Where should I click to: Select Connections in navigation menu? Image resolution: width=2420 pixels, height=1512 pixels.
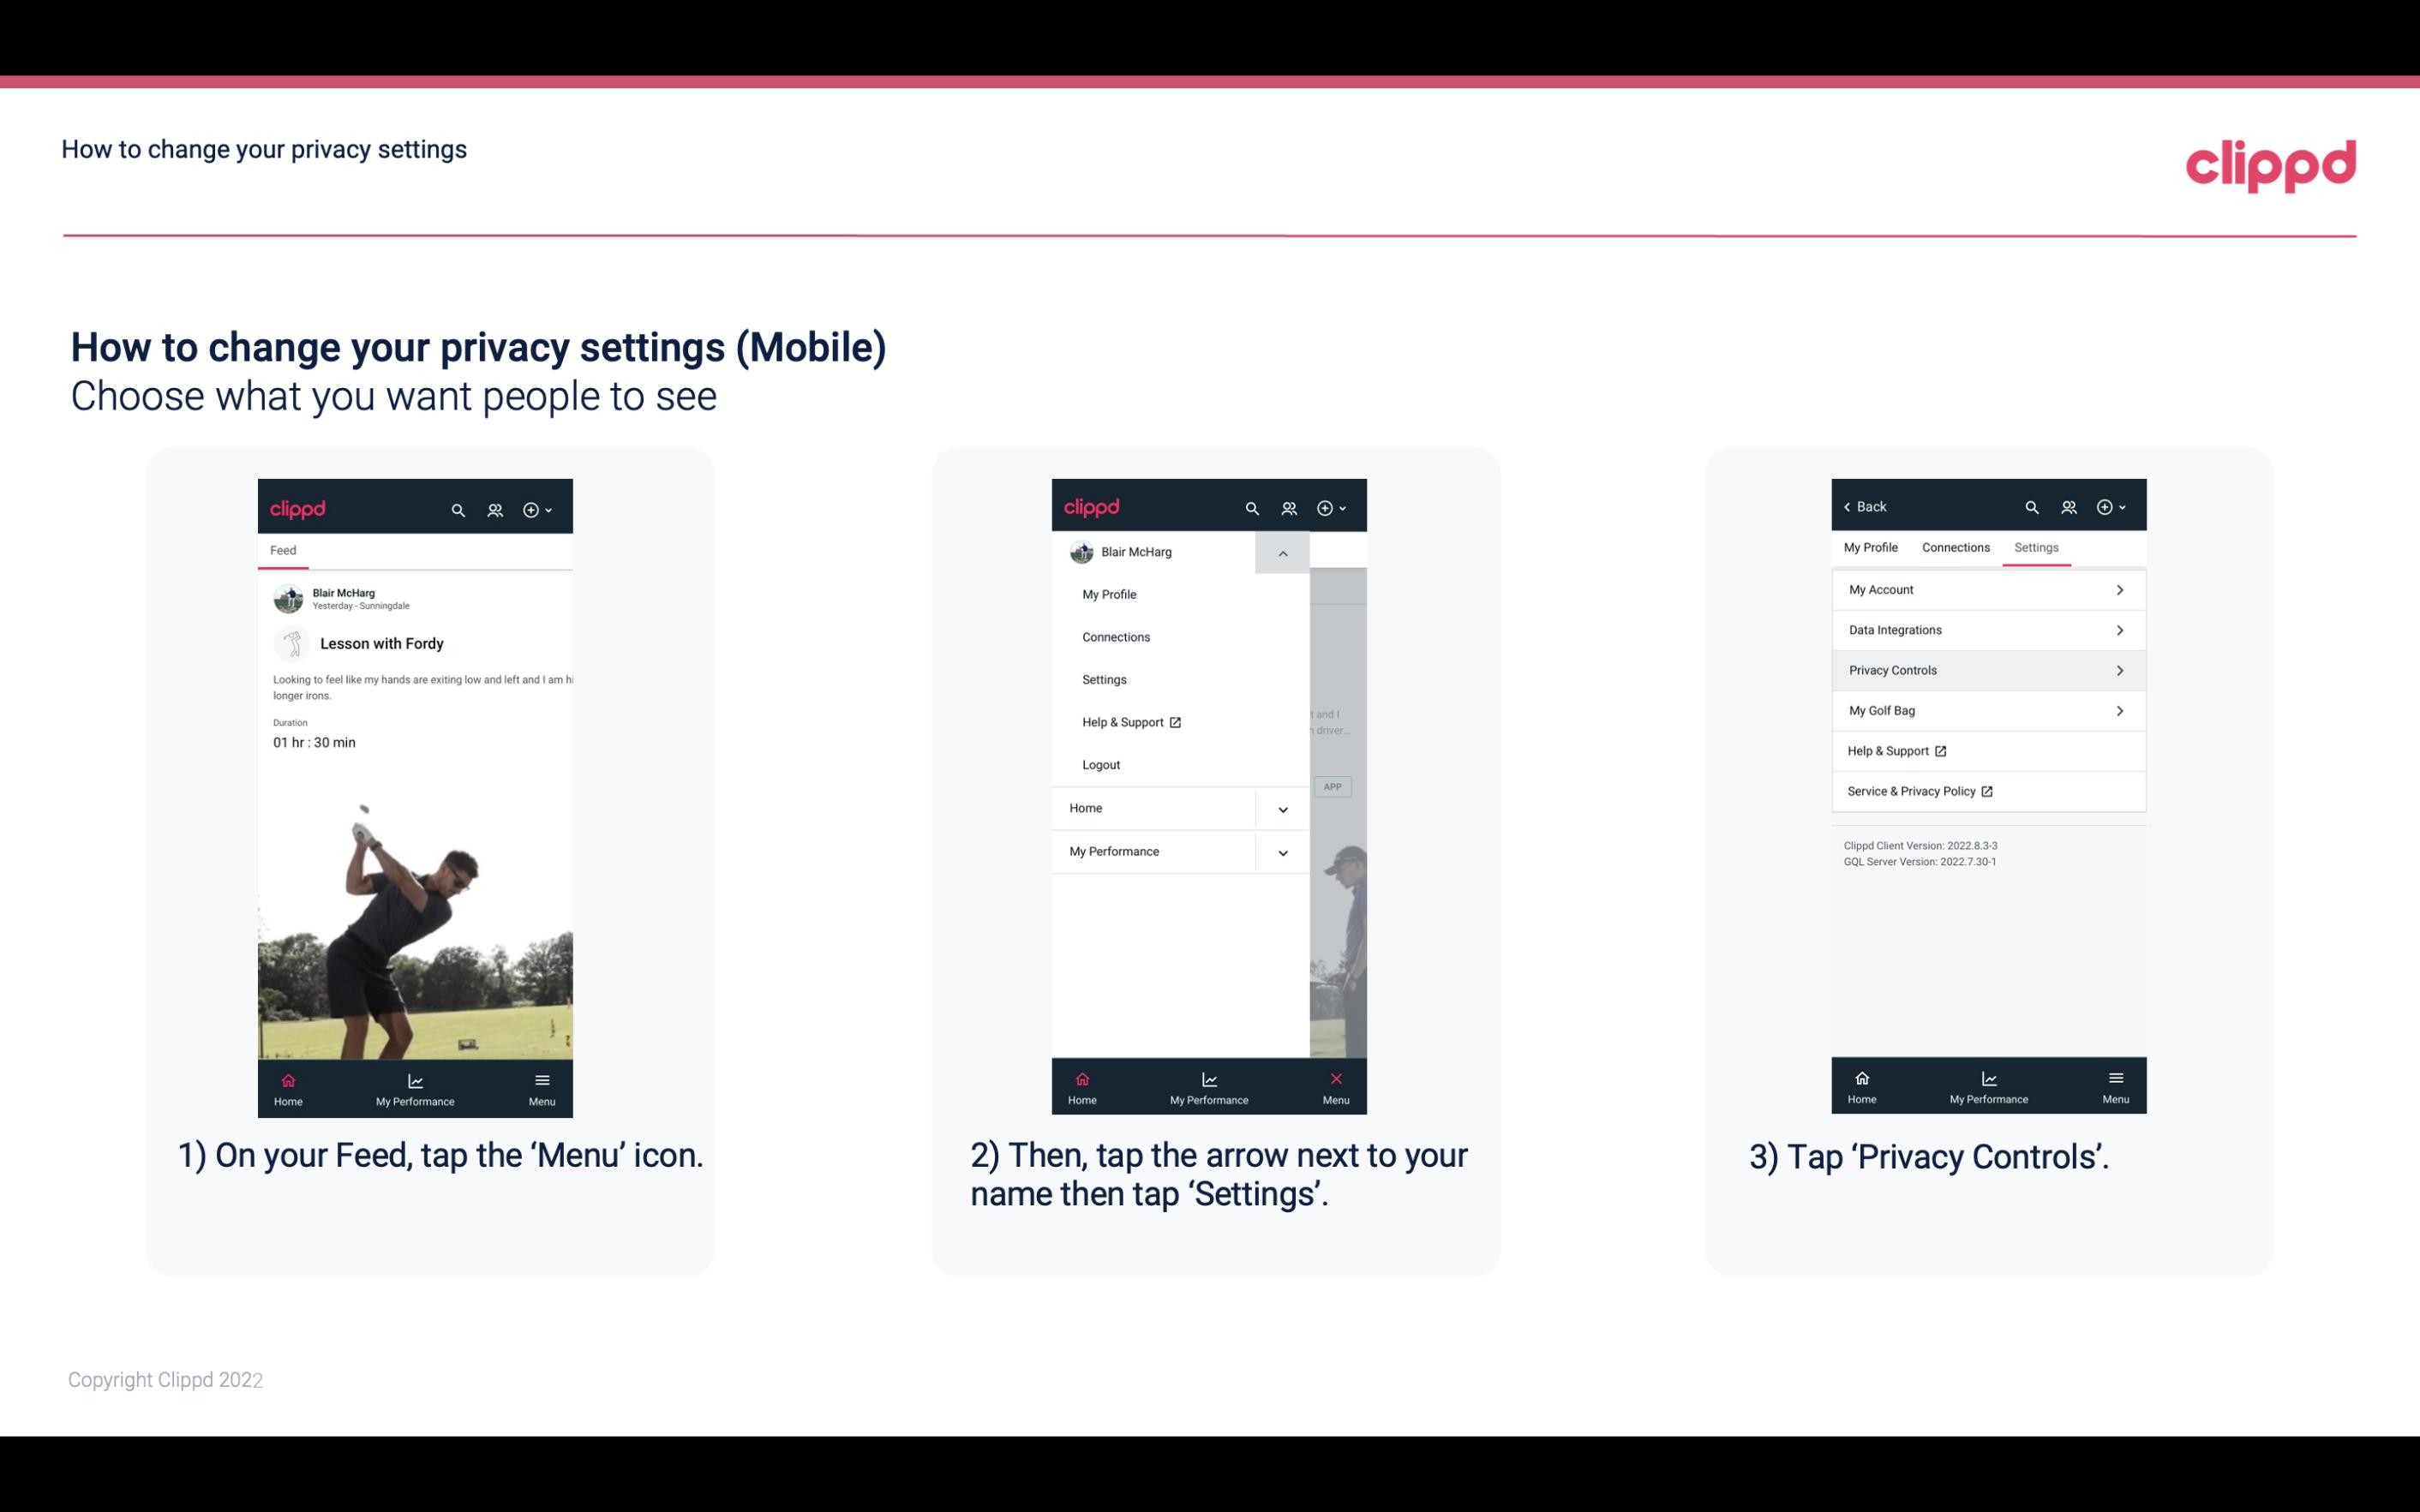pyautogui.click(x=1117, y=636)
